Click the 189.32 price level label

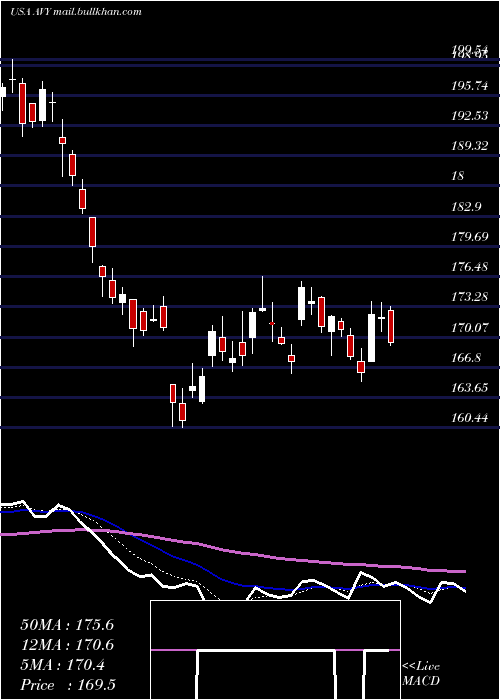coord(470,146)
